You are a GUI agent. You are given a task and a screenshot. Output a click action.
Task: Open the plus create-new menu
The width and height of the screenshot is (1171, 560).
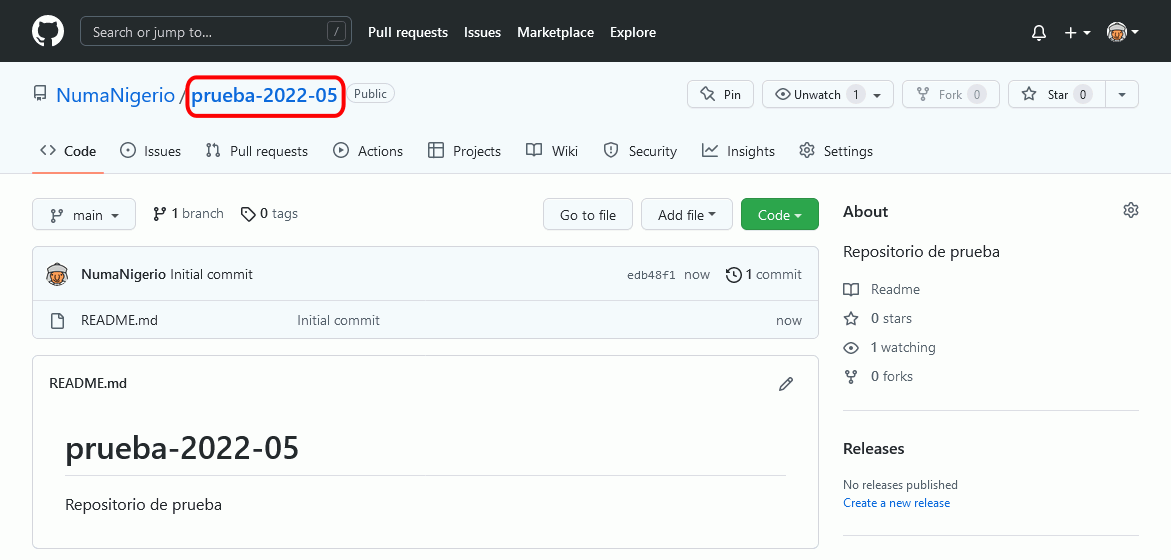click(1078, 33)
